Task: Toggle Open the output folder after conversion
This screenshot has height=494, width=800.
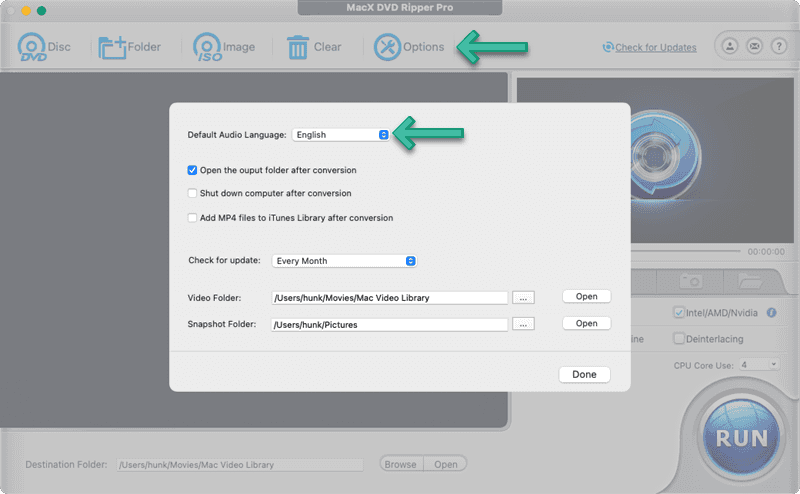Action: pyautogui.click(x=192, y=170)
